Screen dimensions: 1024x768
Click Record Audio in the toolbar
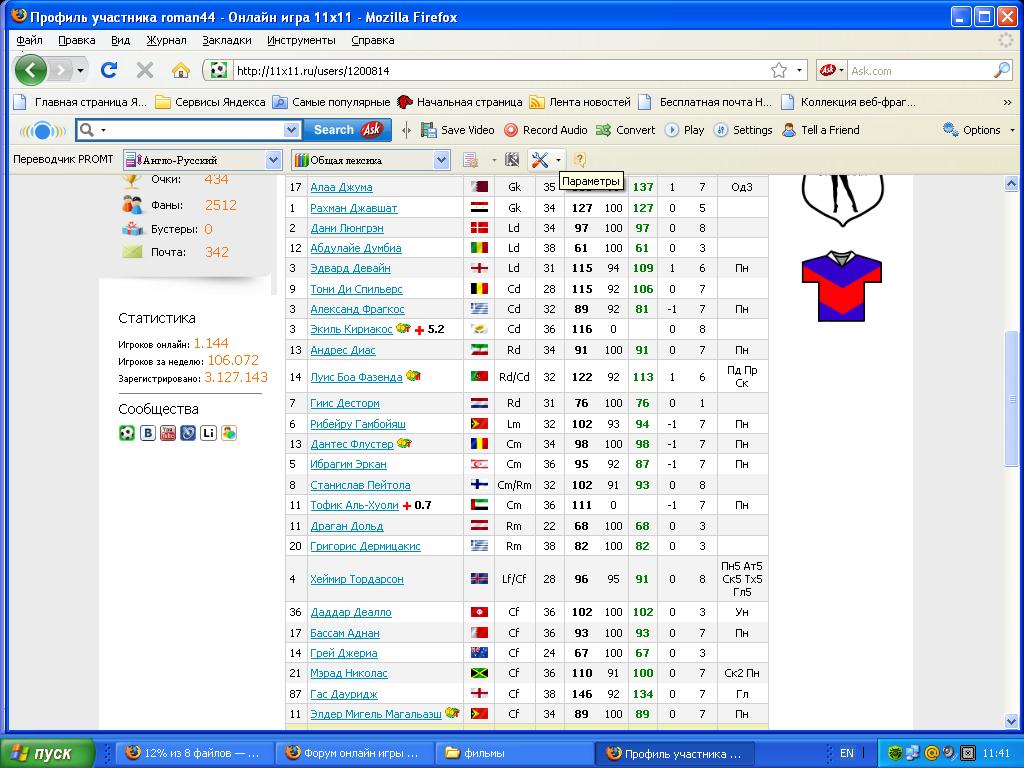tap(545, 130)
